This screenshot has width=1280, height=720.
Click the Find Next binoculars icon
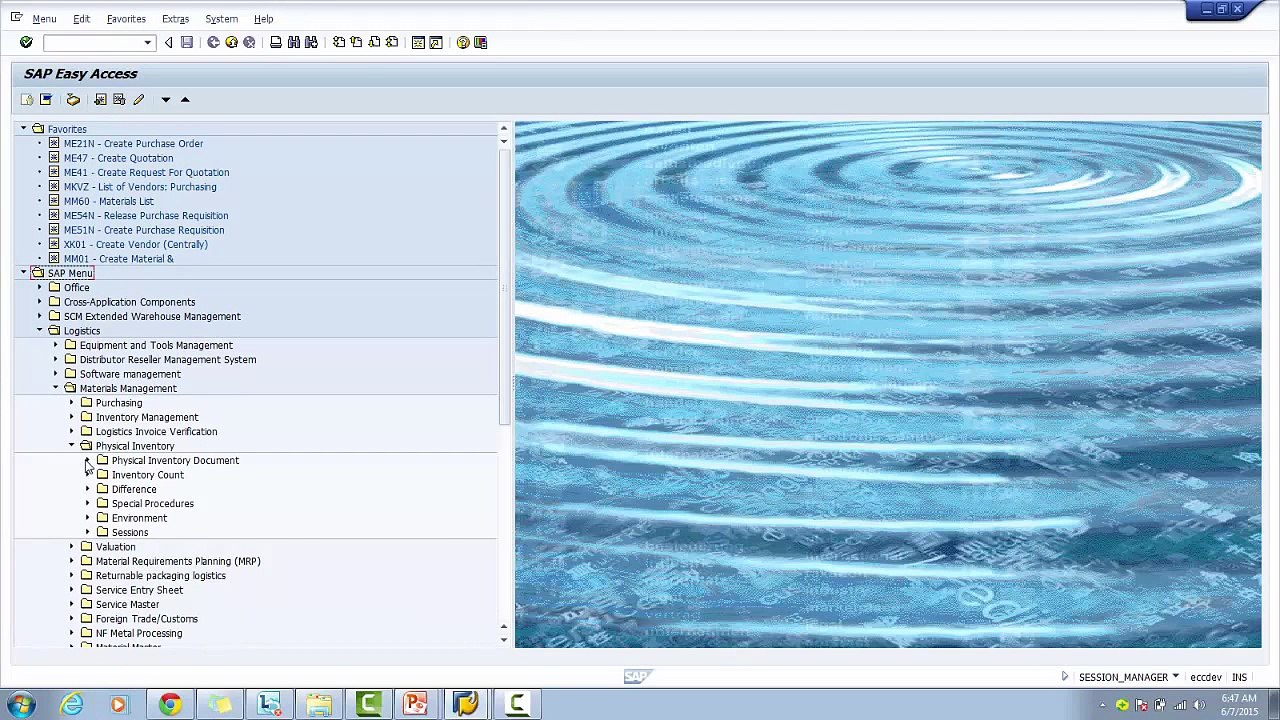311,42
